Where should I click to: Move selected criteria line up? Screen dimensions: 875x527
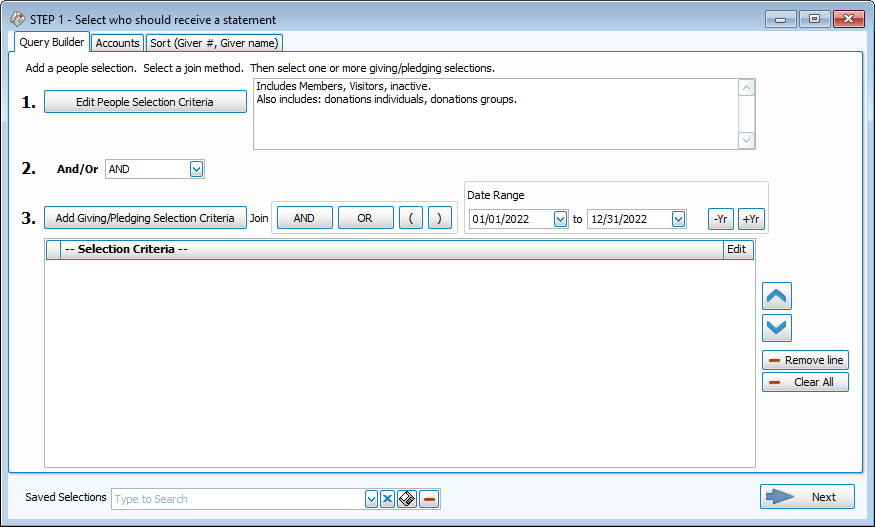pyautogui.click(x=777, y=296)
